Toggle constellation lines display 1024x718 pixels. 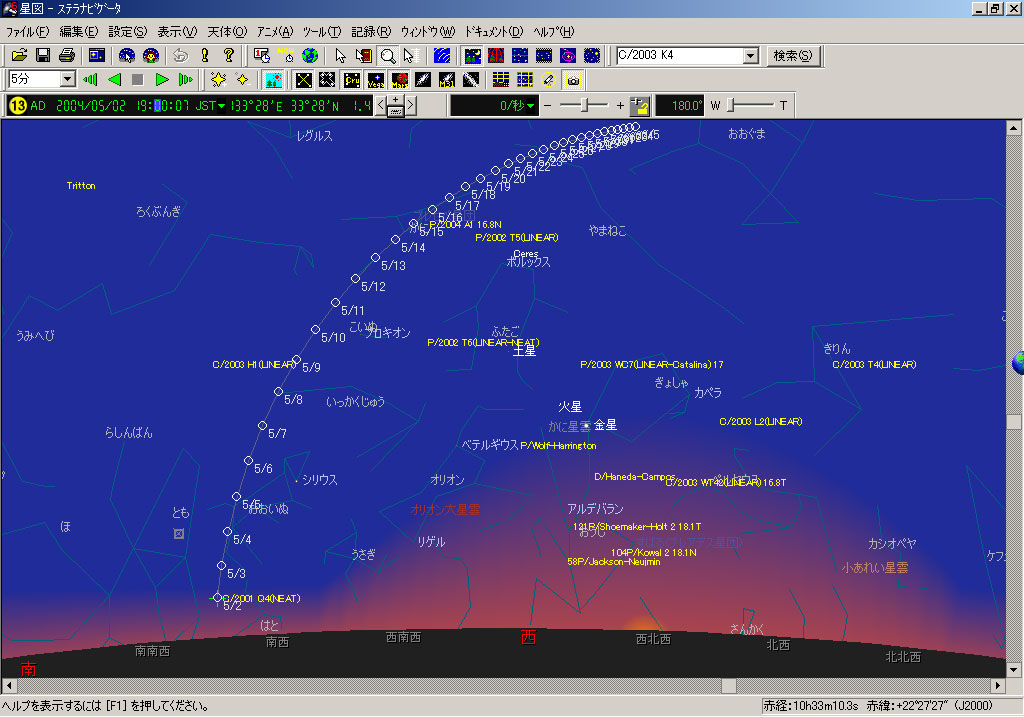point(304,80)
